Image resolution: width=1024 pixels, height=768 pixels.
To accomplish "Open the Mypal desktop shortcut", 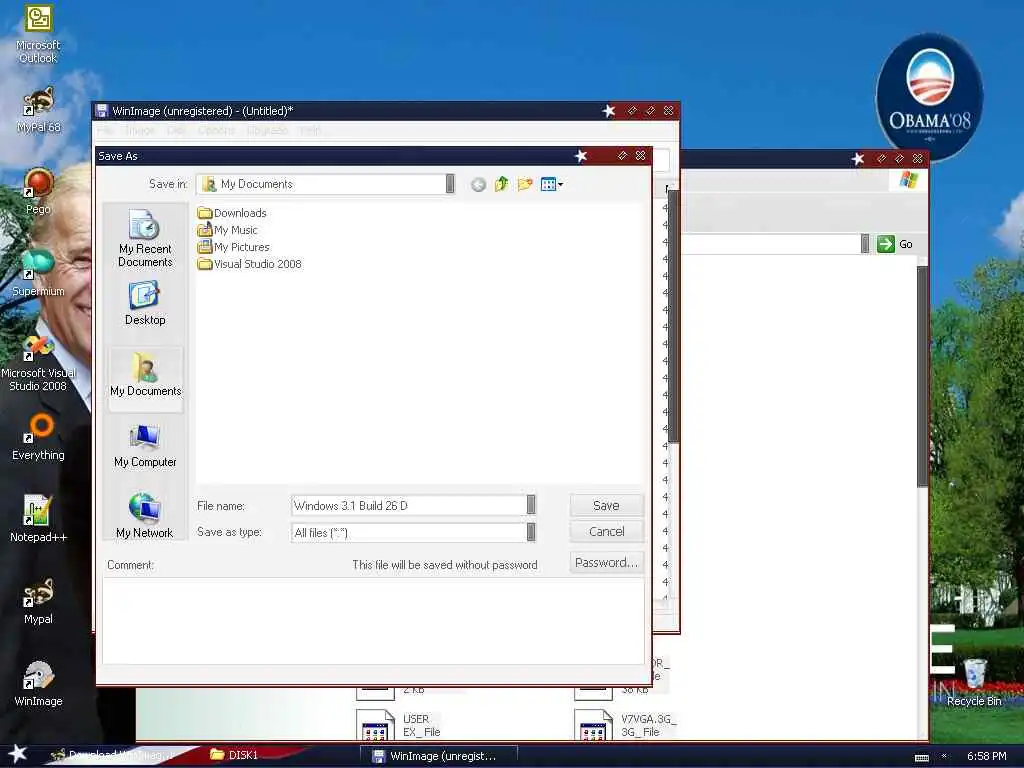I will [38, 601].
